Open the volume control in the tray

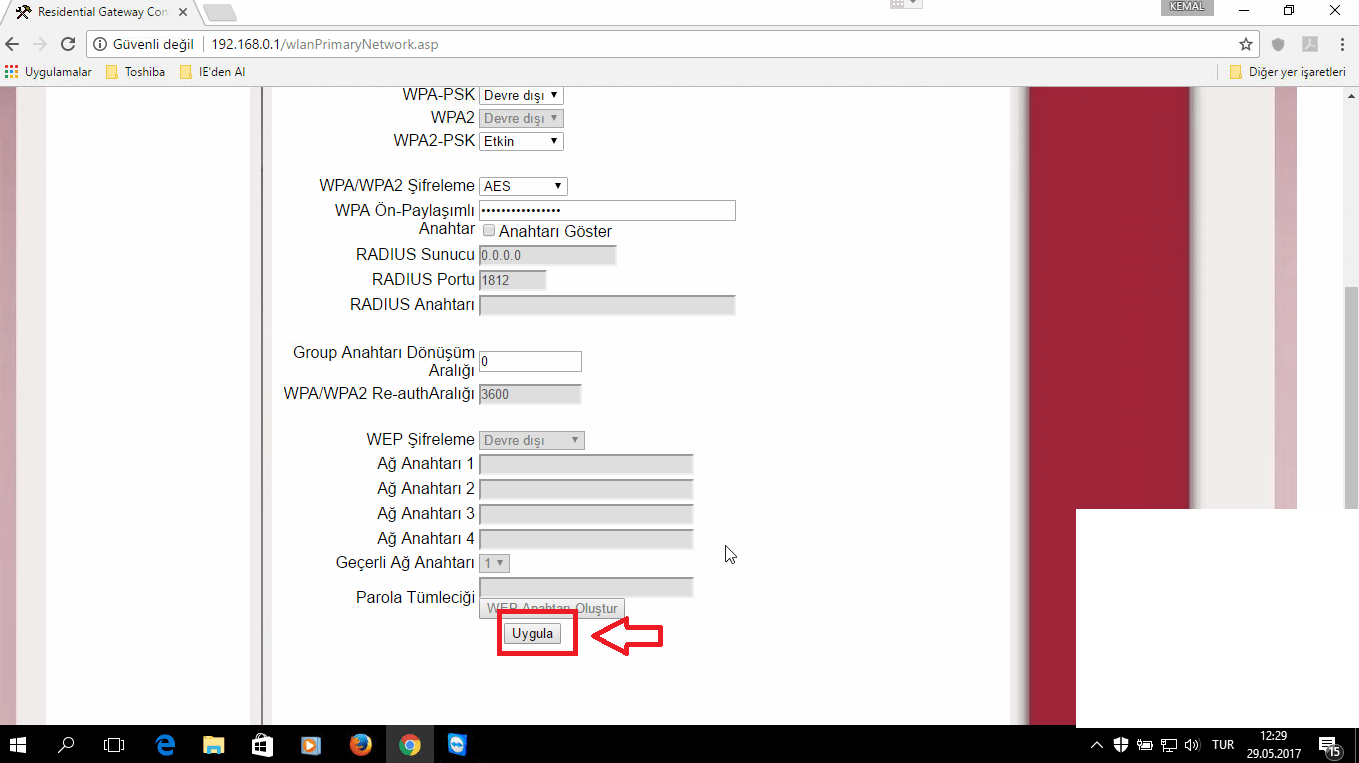pos(1191,745)
